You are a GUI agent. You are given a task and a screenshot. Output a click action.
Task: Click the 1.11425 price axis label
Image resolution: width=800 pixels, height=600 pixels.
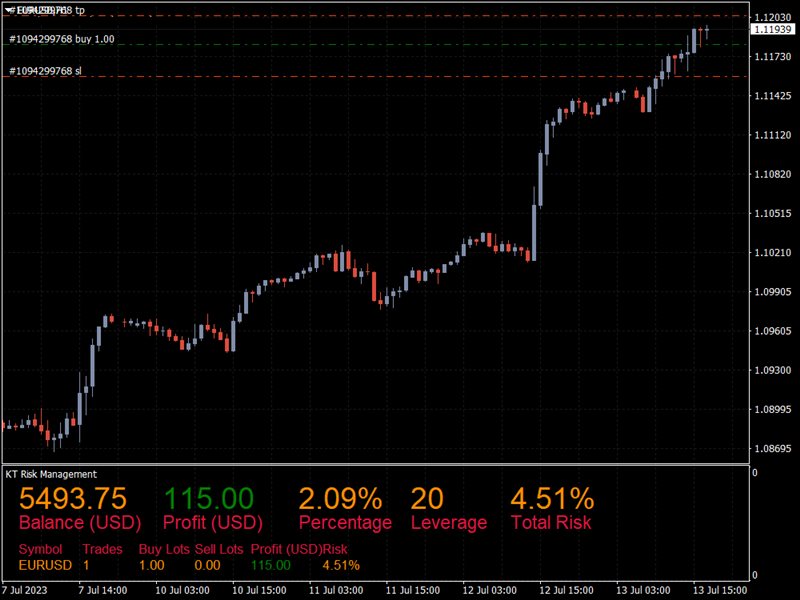point(773,95)
